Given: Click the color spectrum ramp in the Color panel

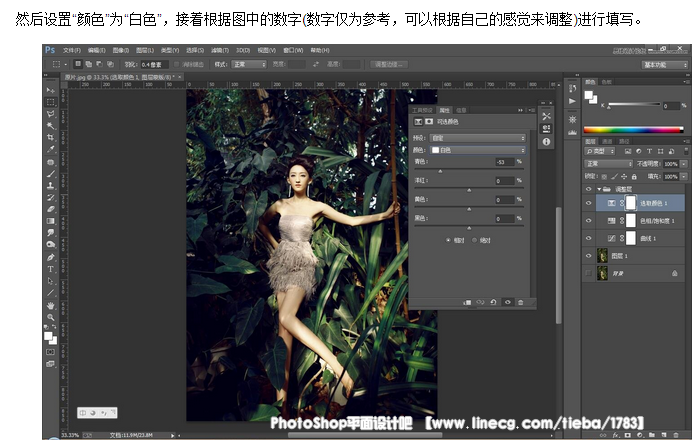Looking at the screenshot, I should (x=633, y=130).
